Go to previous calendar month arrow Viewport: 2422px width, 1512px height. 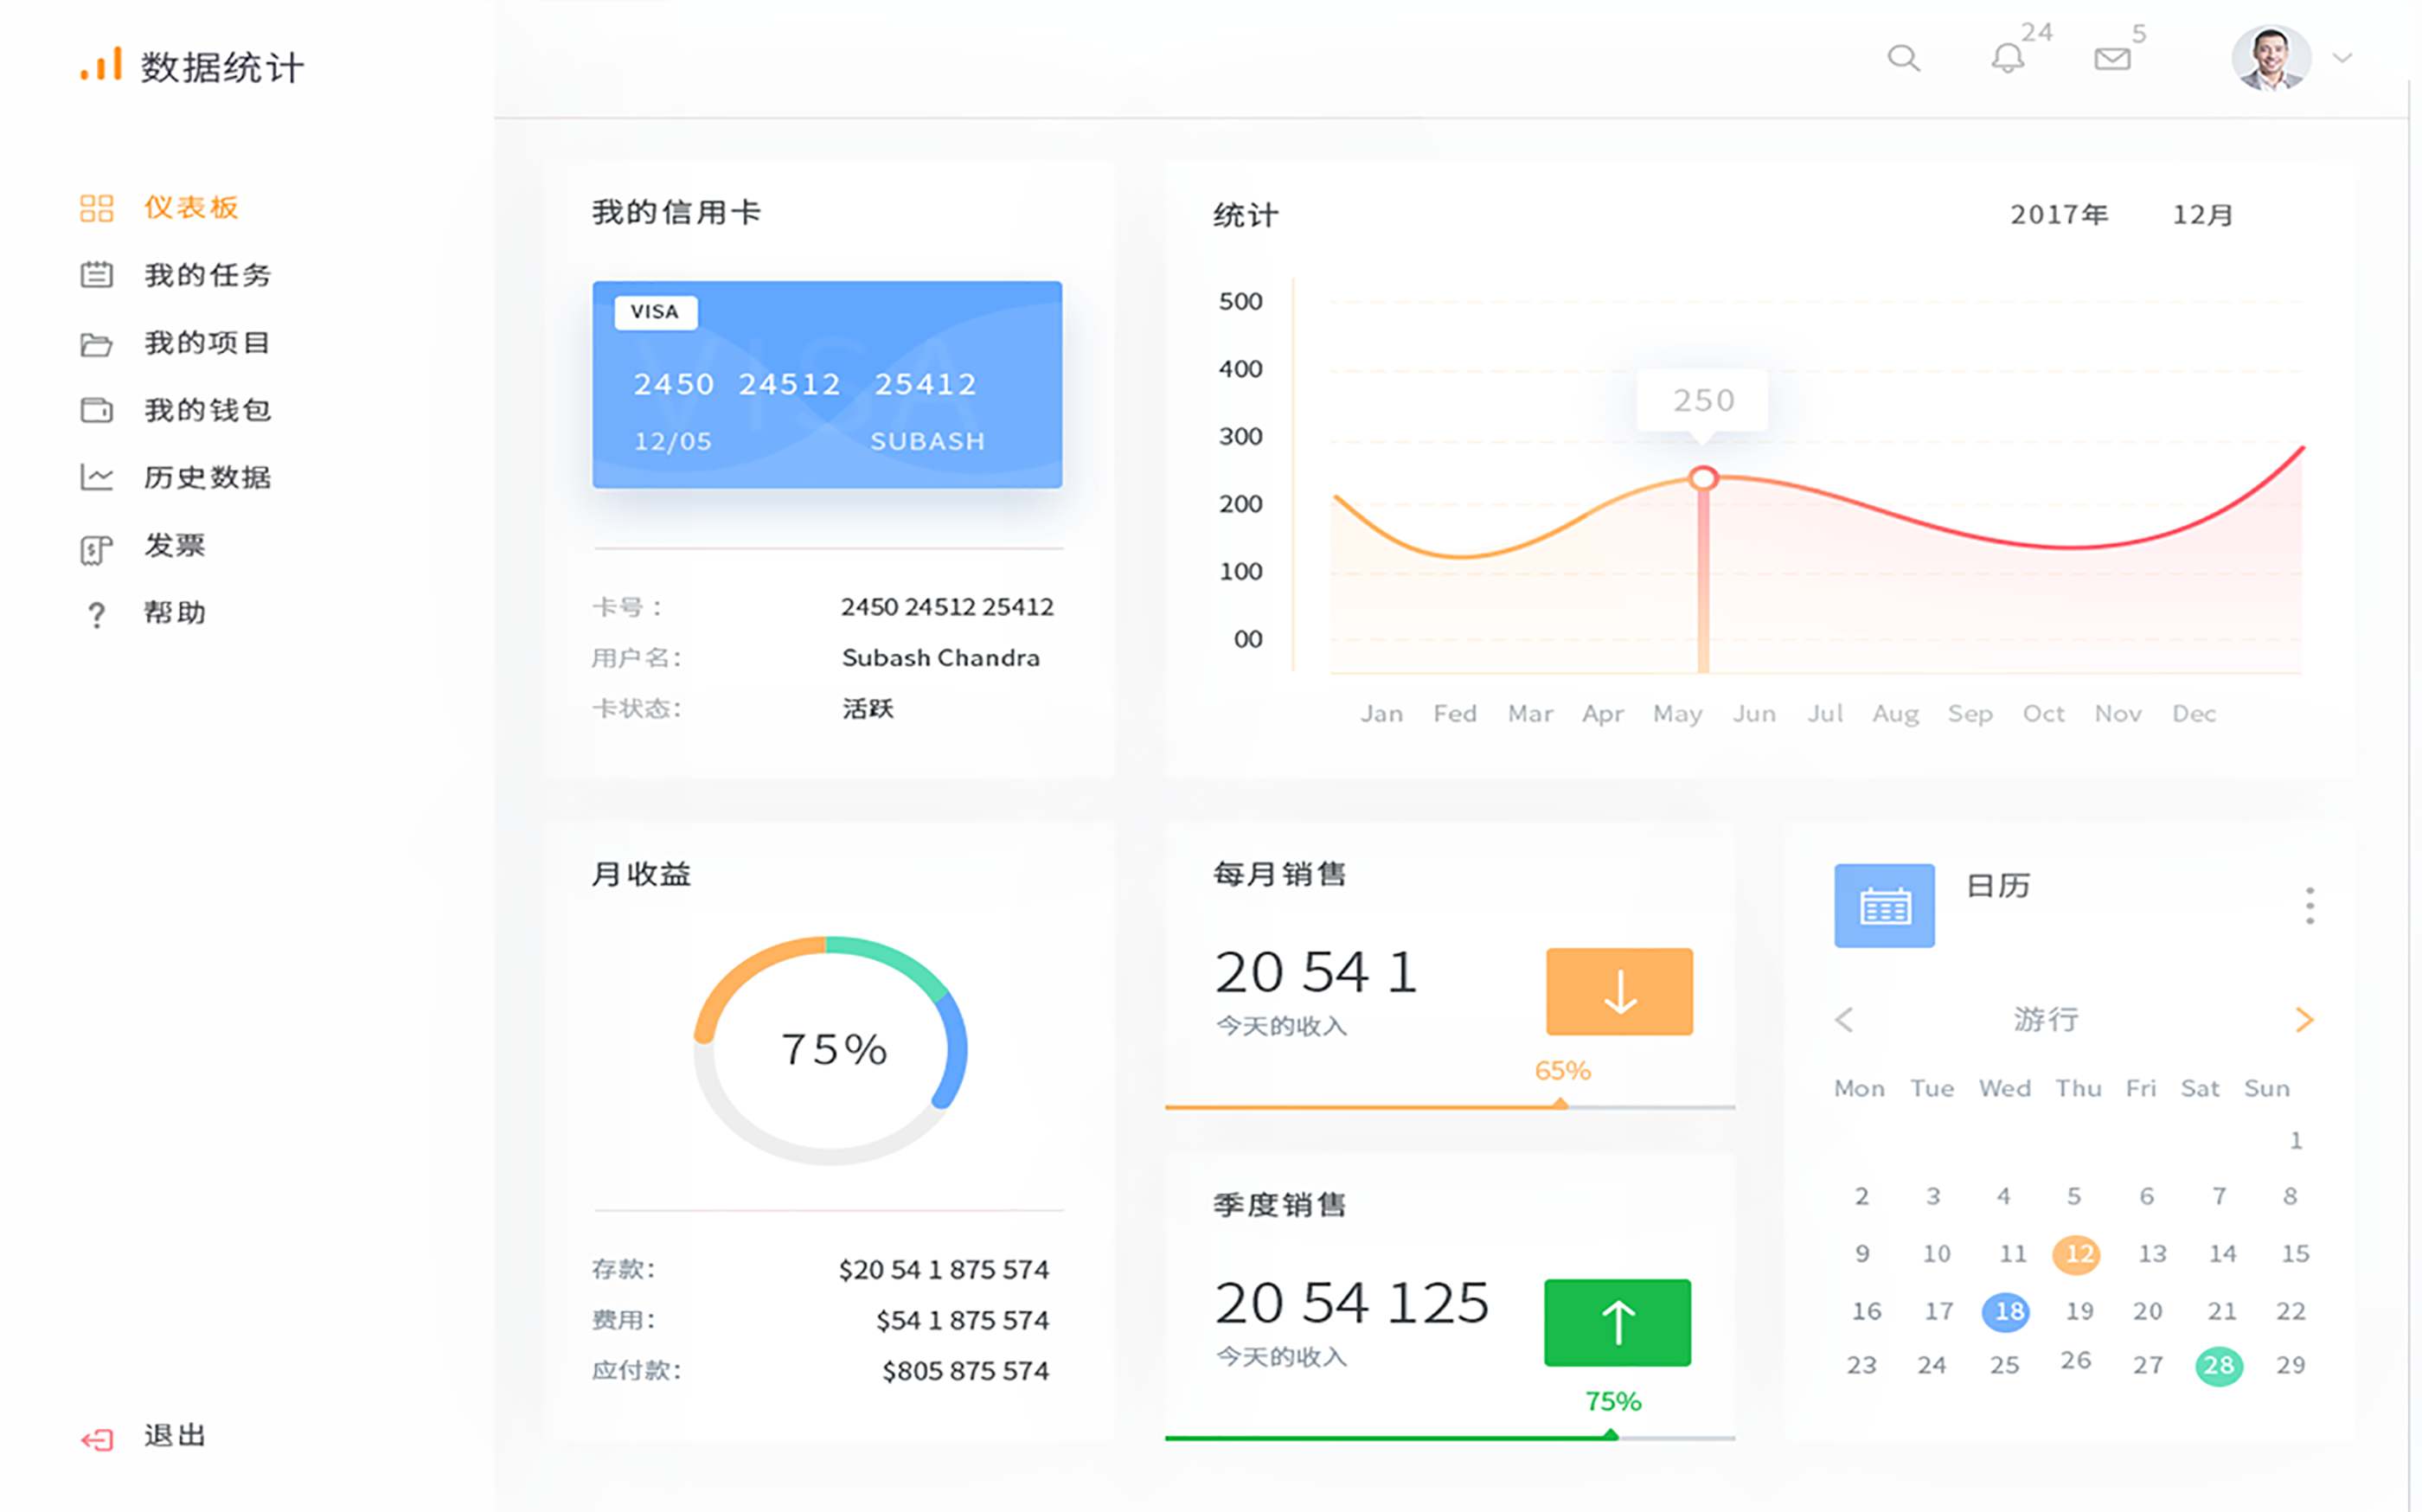pyautogui.click(x=1844, y=1019)
